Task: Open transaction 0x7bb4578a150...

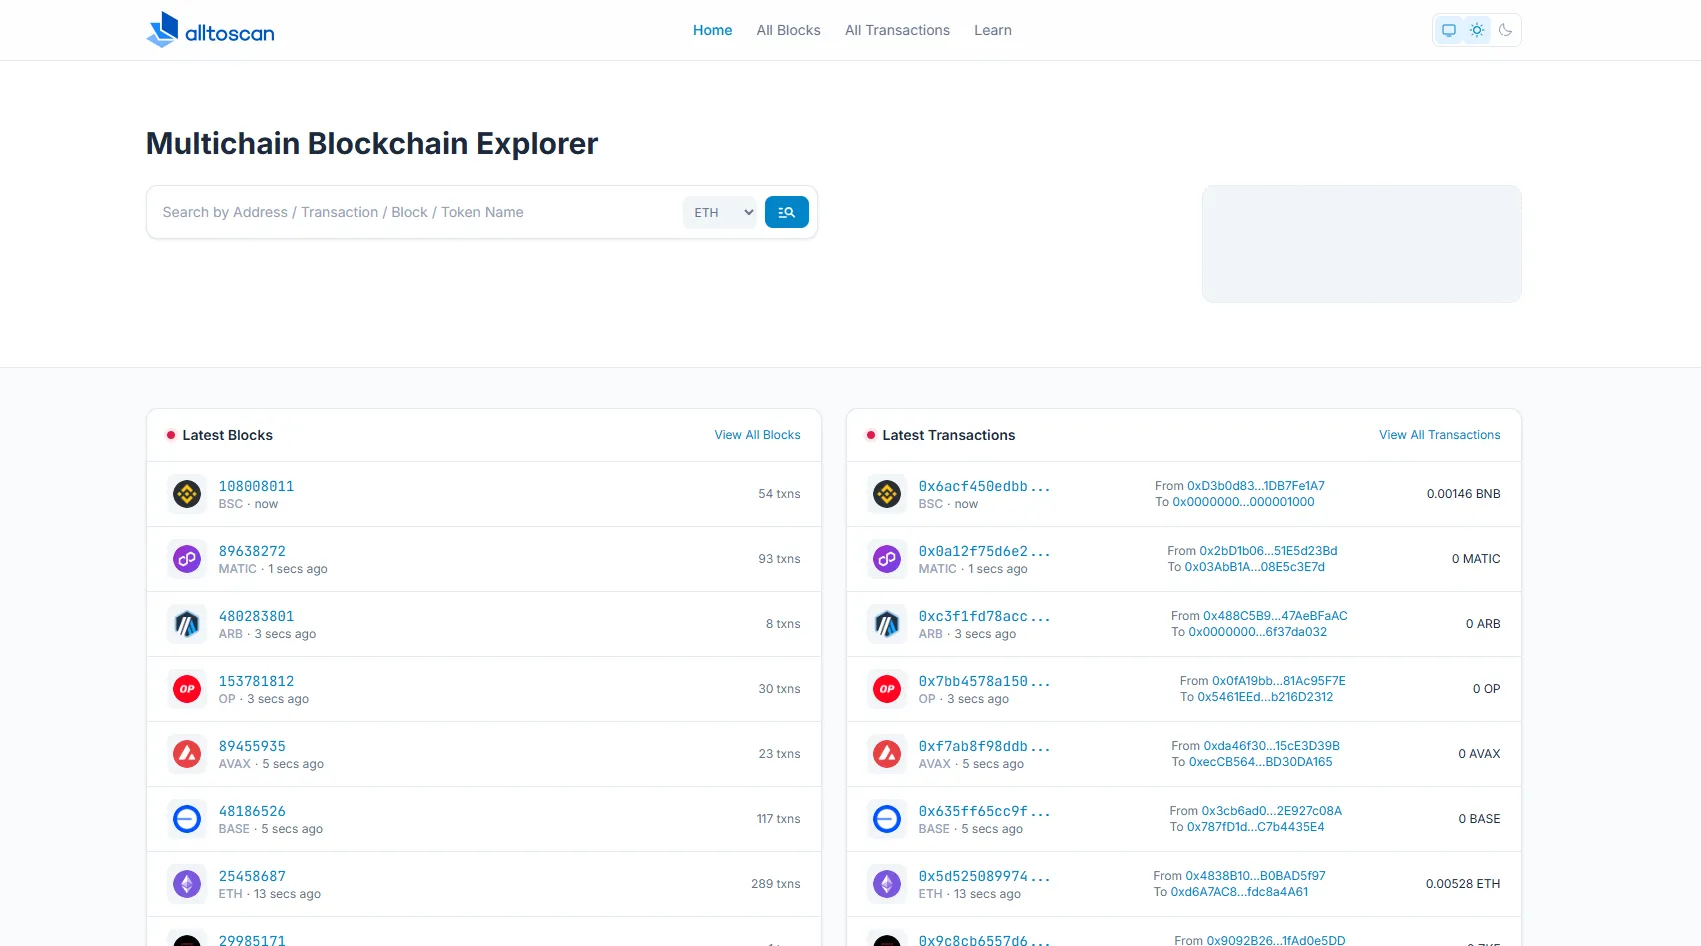Action: [x=984, y=681]
